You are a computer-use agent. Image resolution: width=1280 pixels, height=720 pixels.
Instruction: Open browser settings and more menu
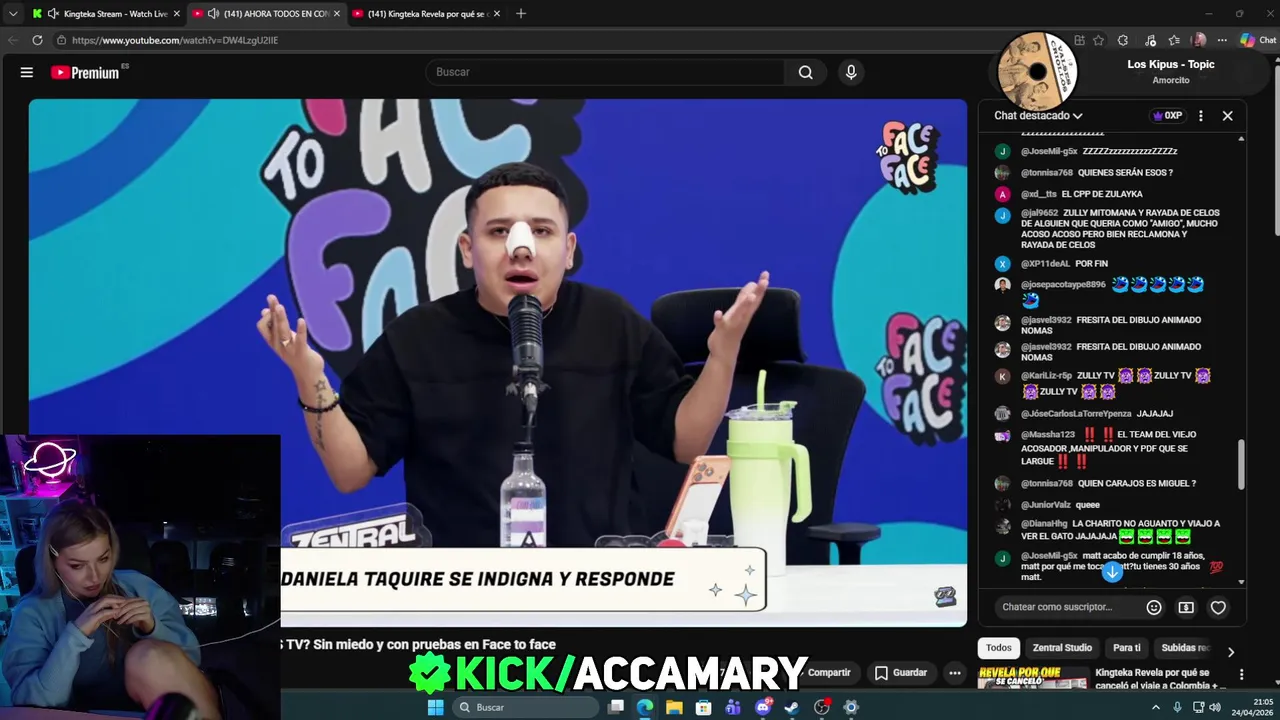1222,40
